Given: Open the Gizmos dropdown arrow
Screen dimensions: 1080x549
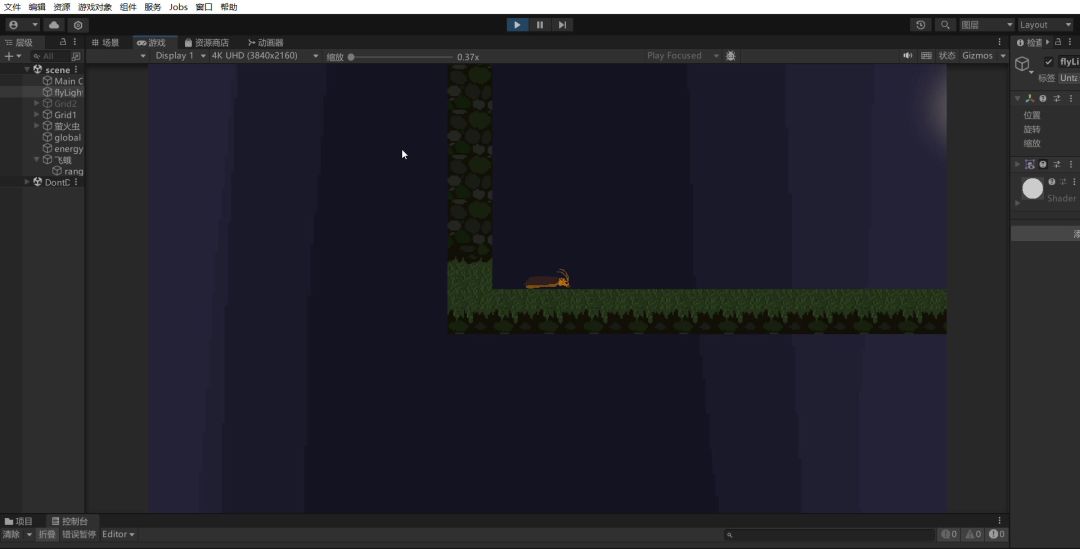Looking at the screenshot, I should point(1003,56).
